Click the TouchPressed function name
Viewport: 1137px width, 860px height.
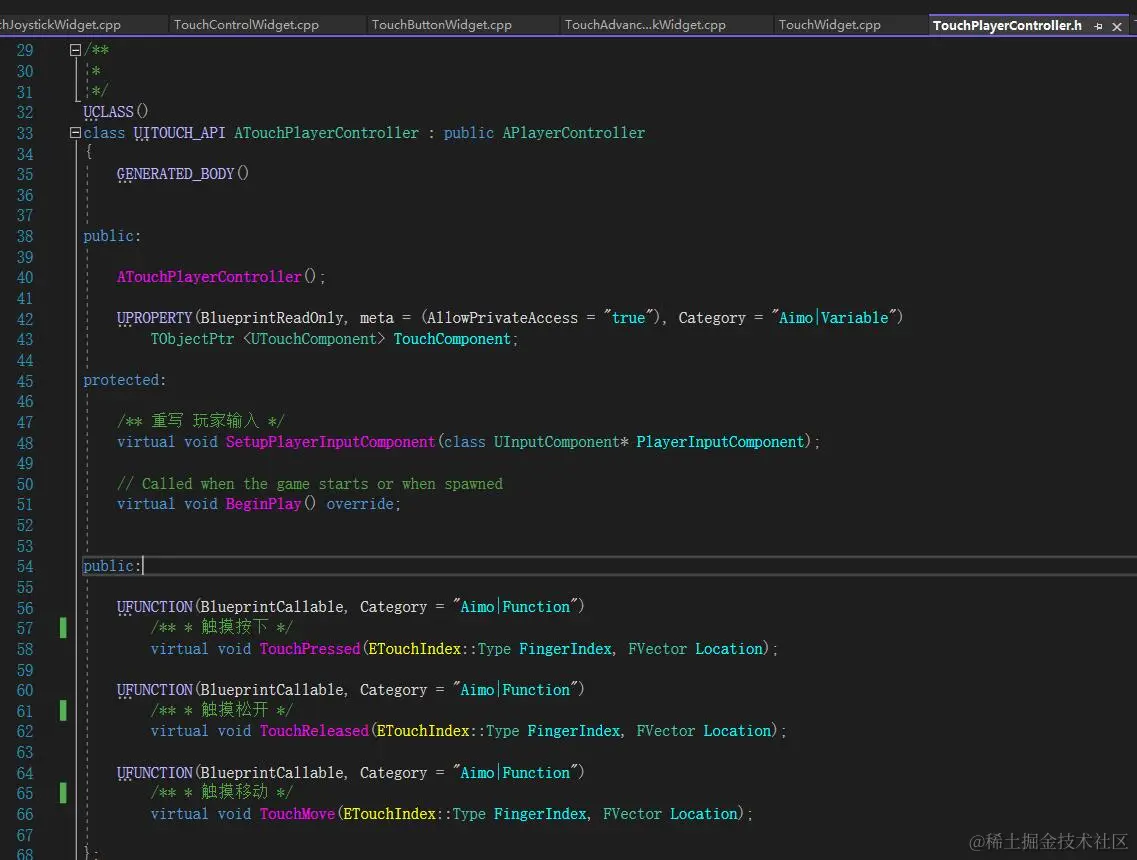click(x=310, y=649)
